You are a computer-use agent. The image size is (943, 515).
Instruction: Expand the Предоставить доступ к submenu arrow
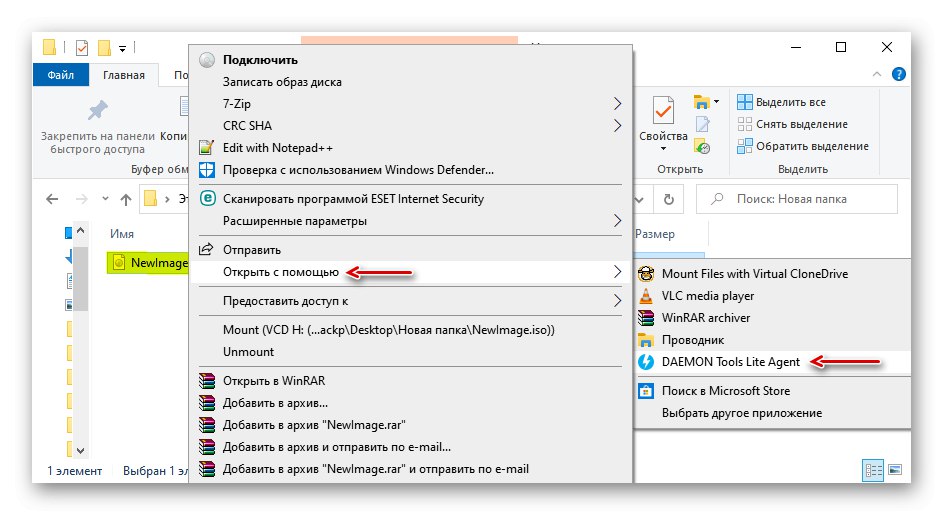coord(617,301)
